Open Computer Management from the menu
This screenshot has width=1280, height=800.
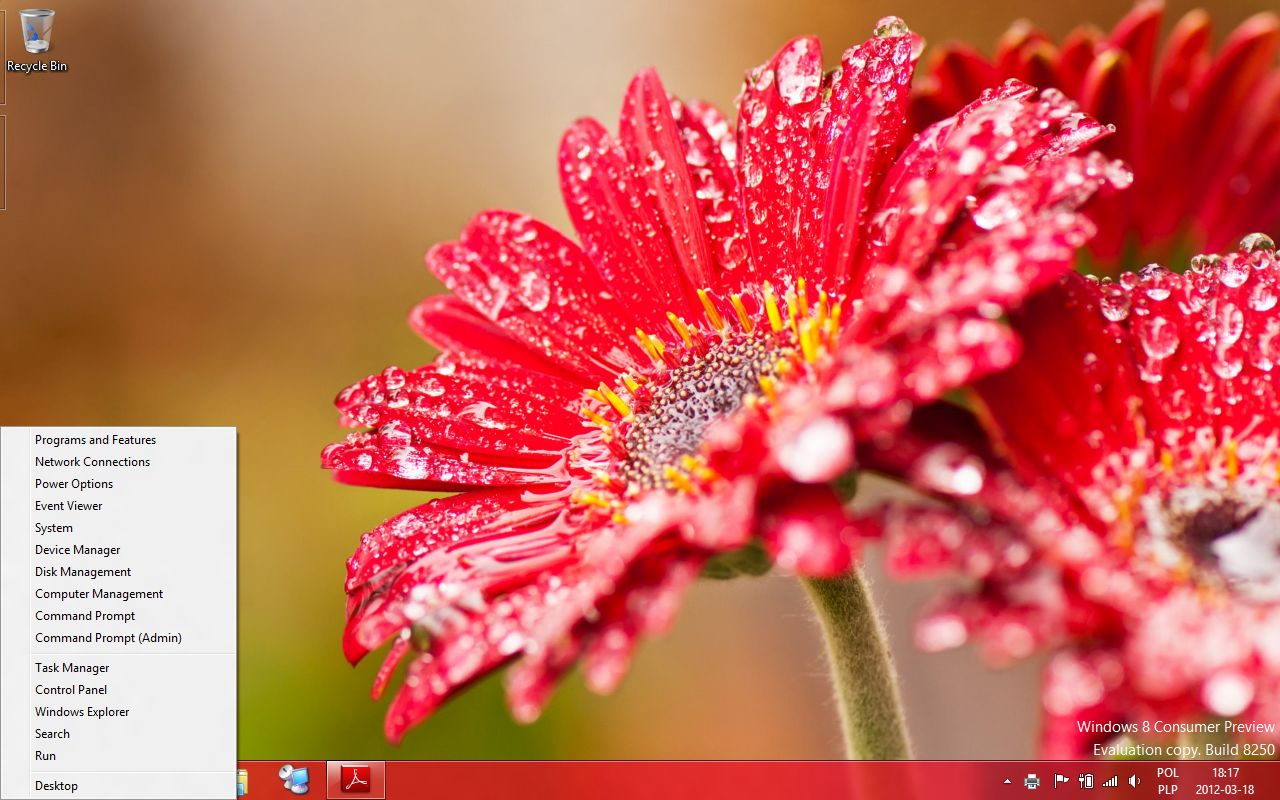(119, 594)
